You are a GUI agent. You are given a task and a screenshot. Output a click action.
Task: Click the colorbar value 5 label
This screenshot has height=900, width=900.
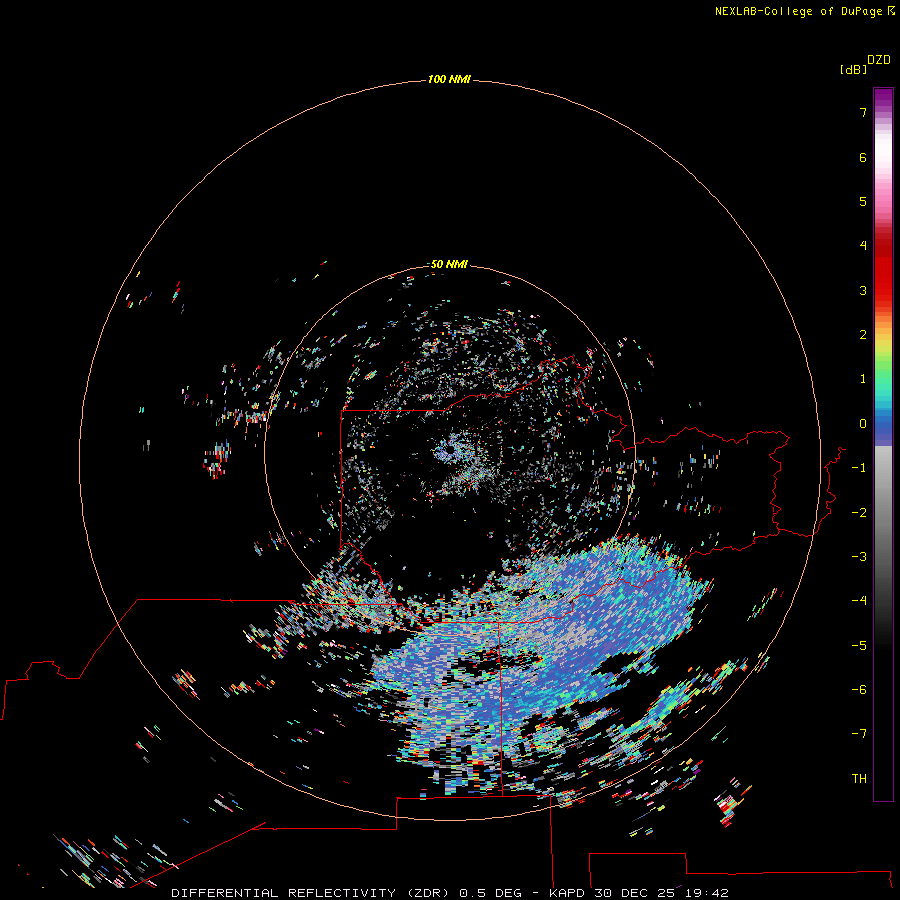coord(863,201)
